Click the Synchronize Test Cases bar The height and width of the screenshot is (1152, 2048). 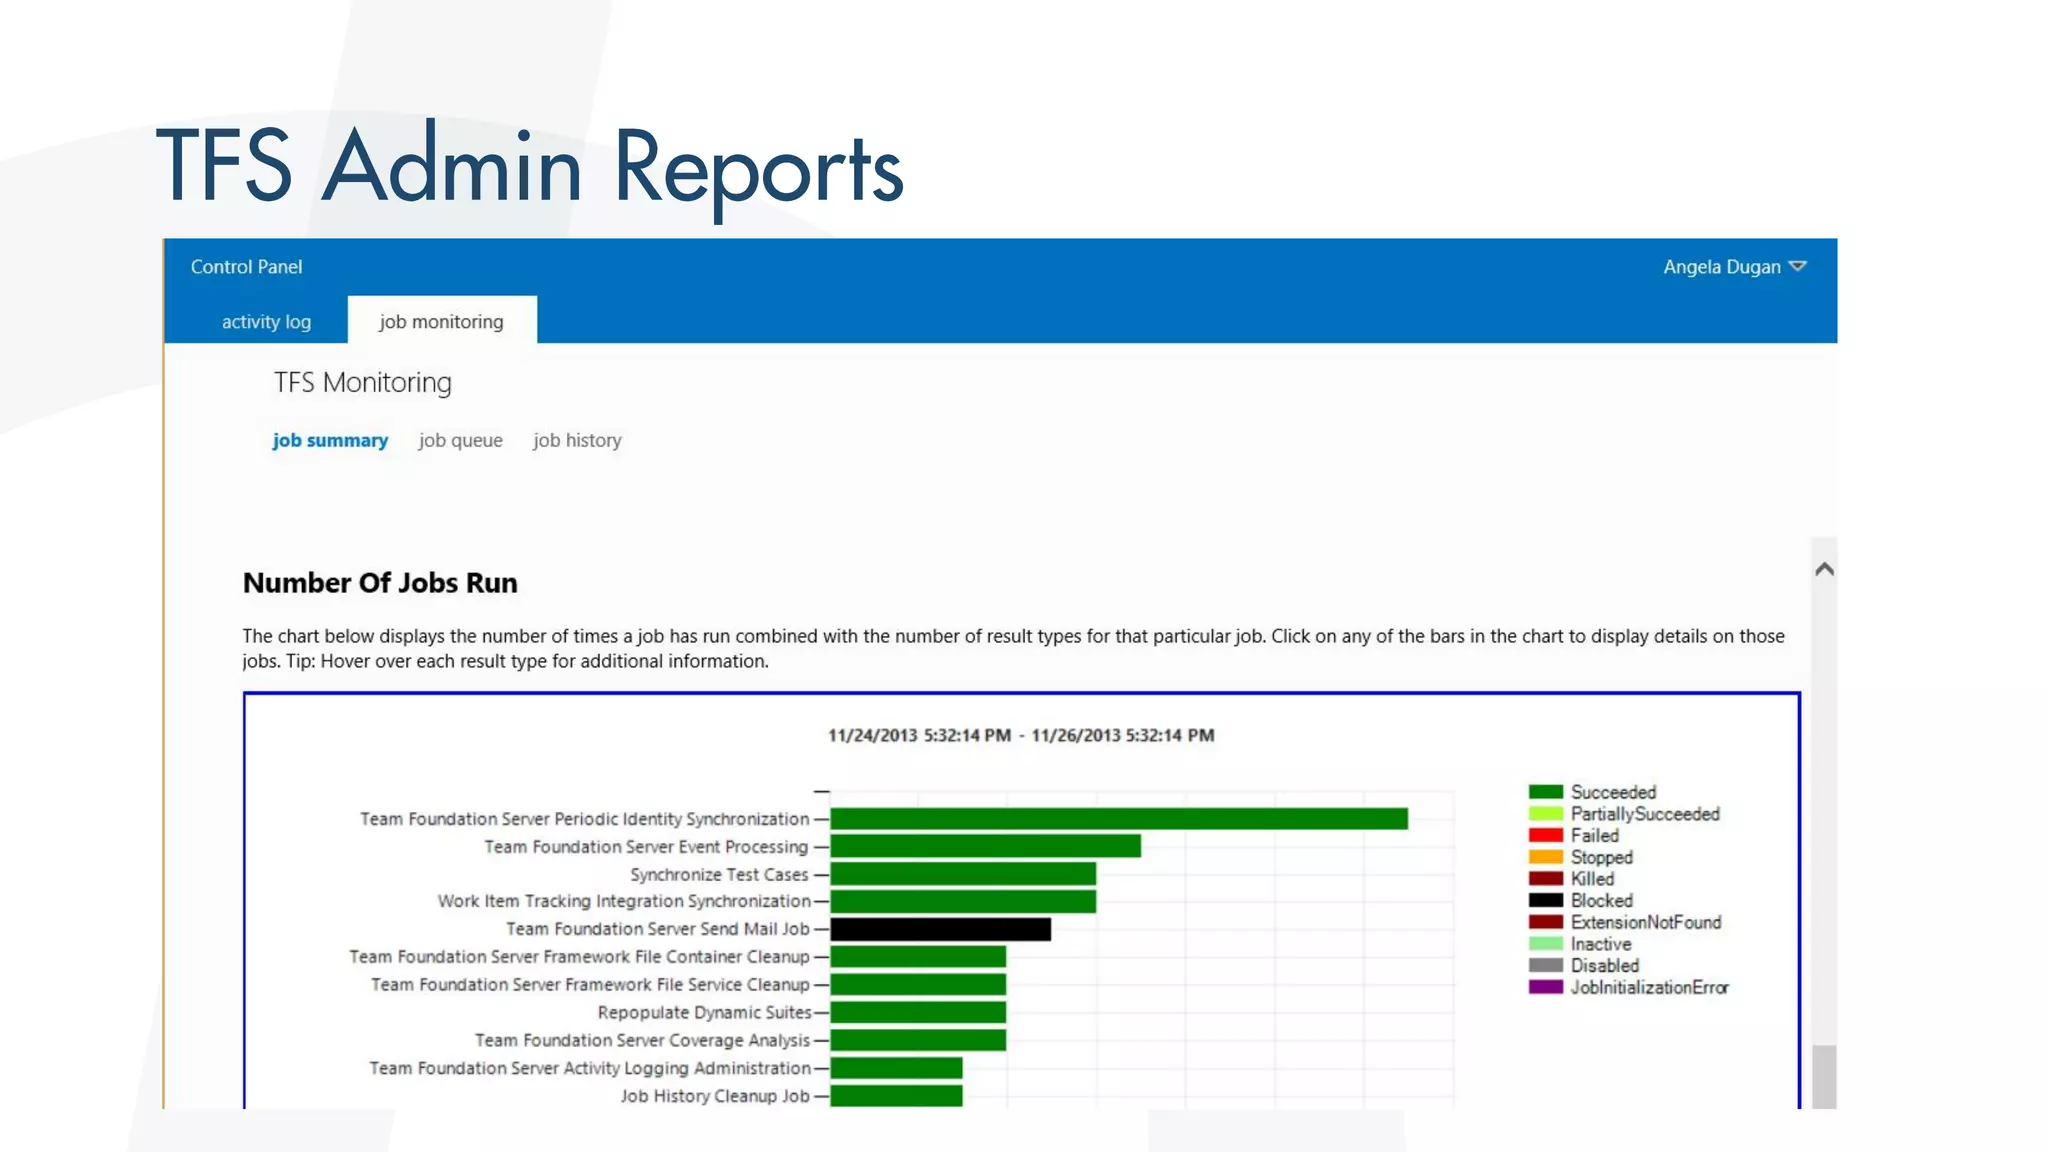pyautogui.click(x=962, y=874)
